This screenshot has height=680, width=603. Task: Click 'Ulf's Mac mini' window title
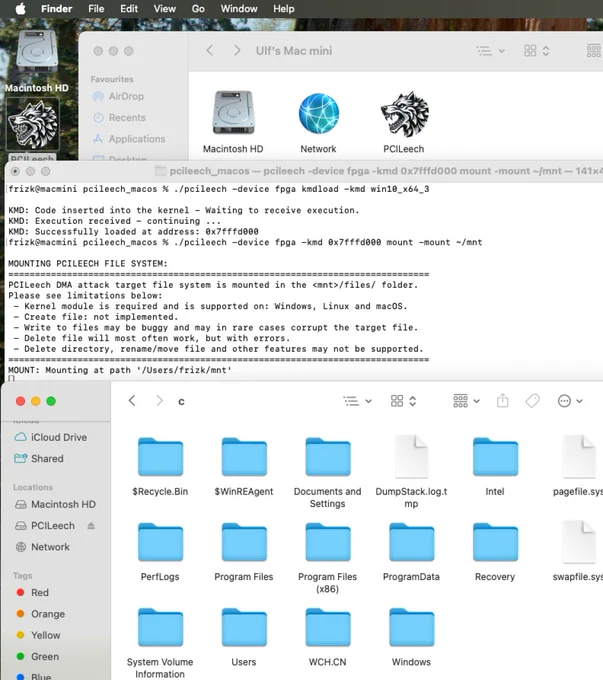pyautogui.click(x=294, y=51)
